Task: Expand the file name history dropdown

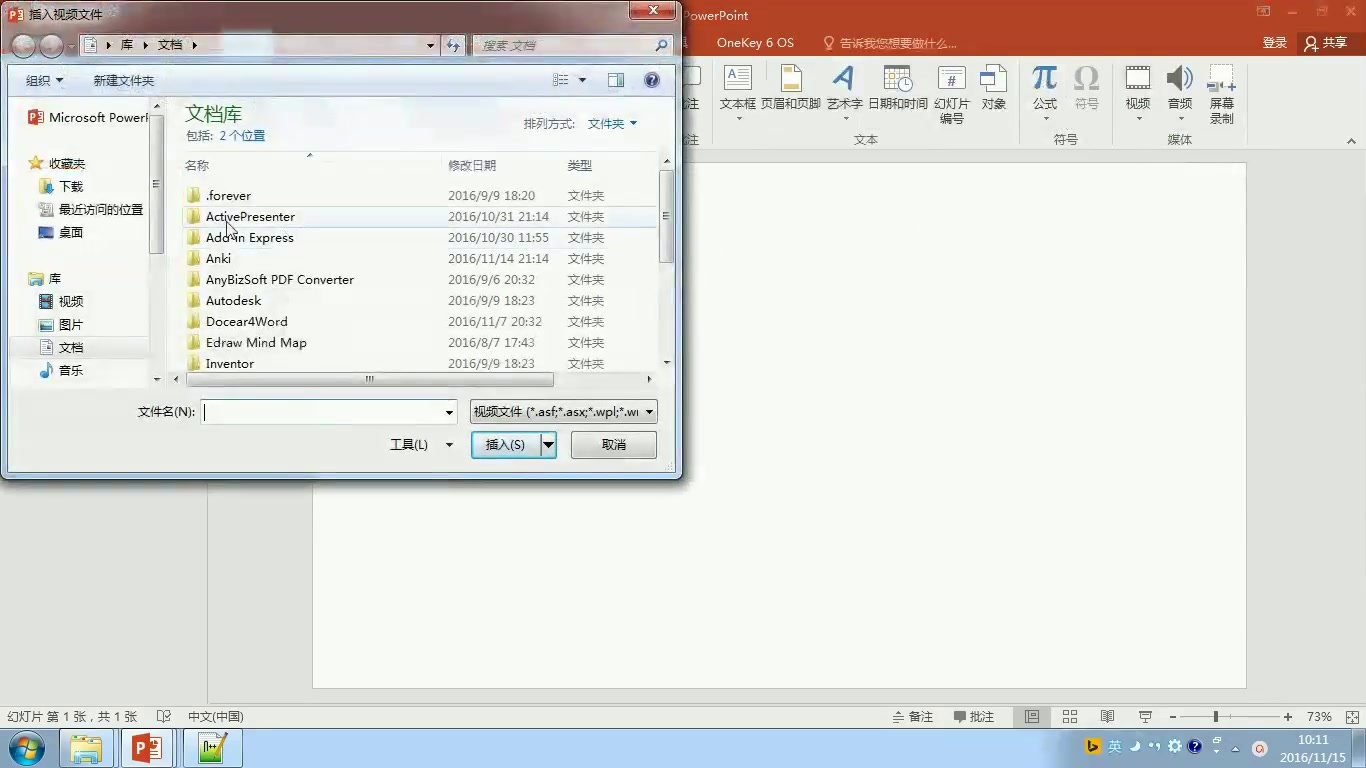Action: click(449, 412)
